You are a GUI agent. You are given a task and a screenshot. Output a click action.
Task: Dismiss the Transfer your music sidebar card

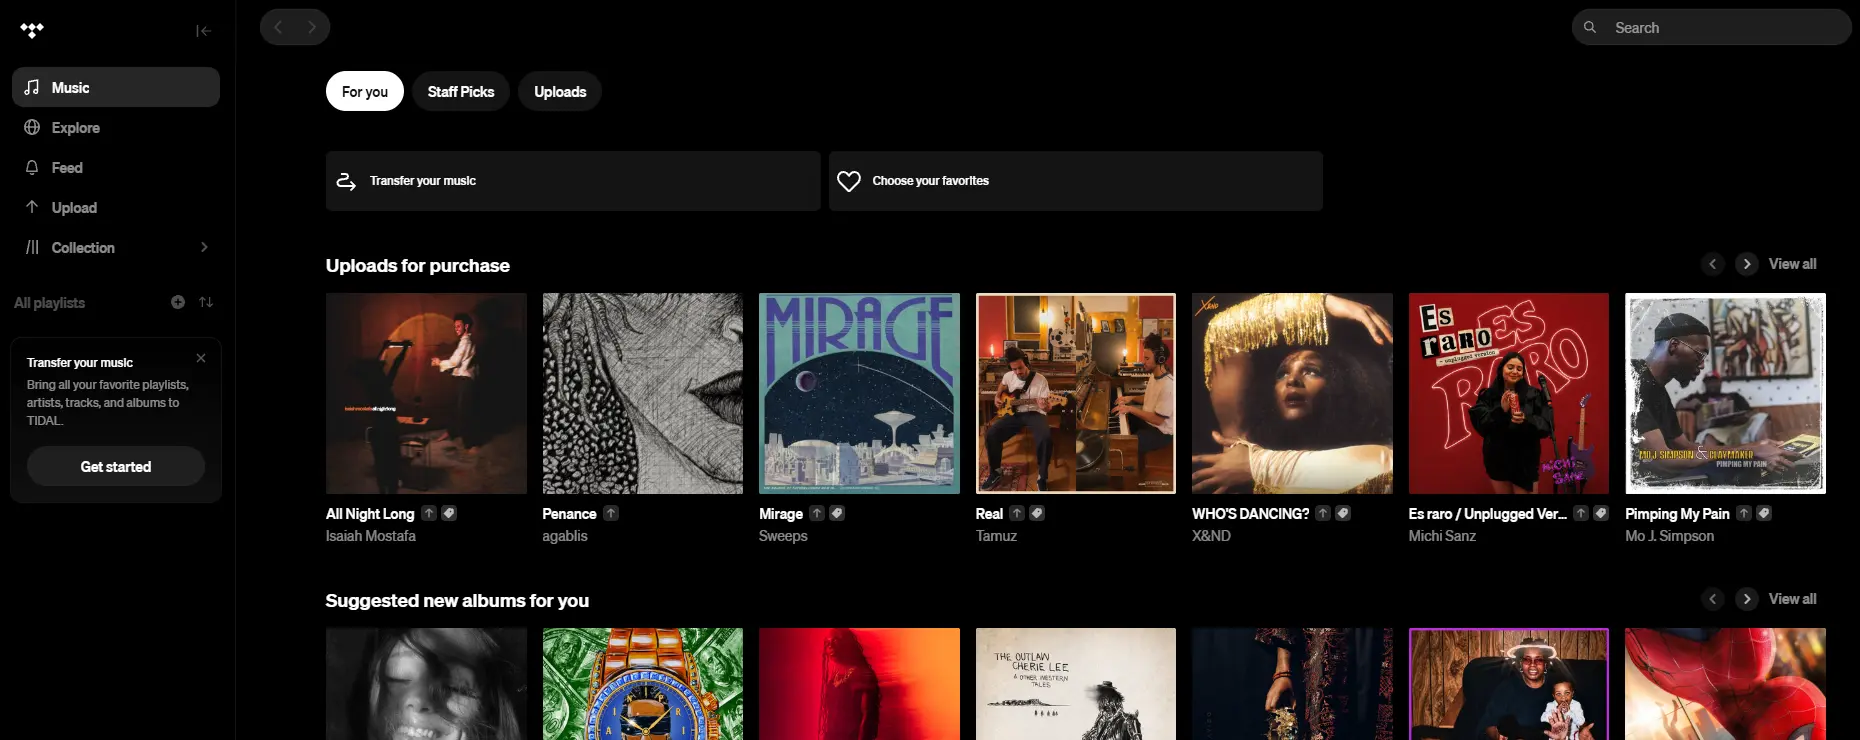point(201,358)
